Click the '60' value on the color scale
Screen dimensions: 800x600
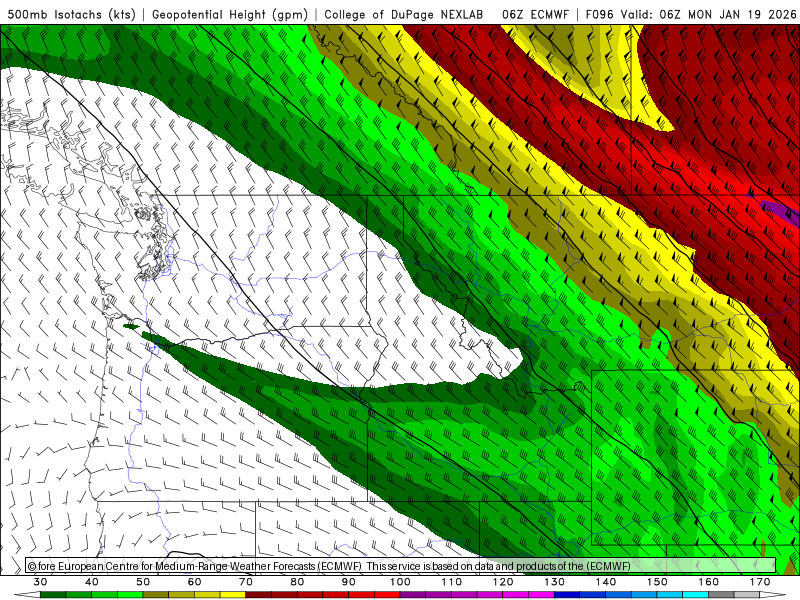click(194, 582)
